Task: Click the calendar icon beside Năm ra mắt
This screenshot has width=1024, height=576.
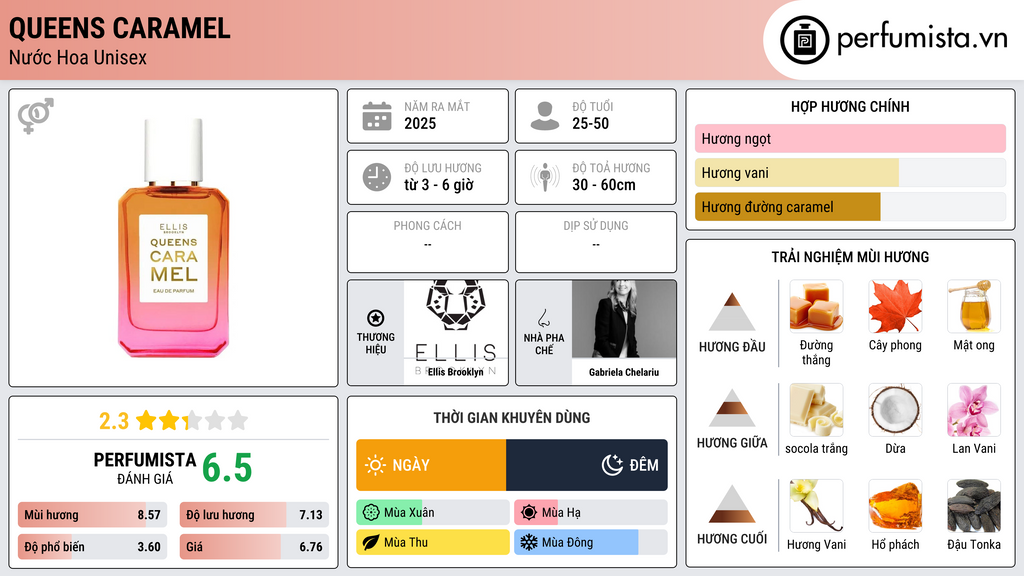Action: pos(377,116)
